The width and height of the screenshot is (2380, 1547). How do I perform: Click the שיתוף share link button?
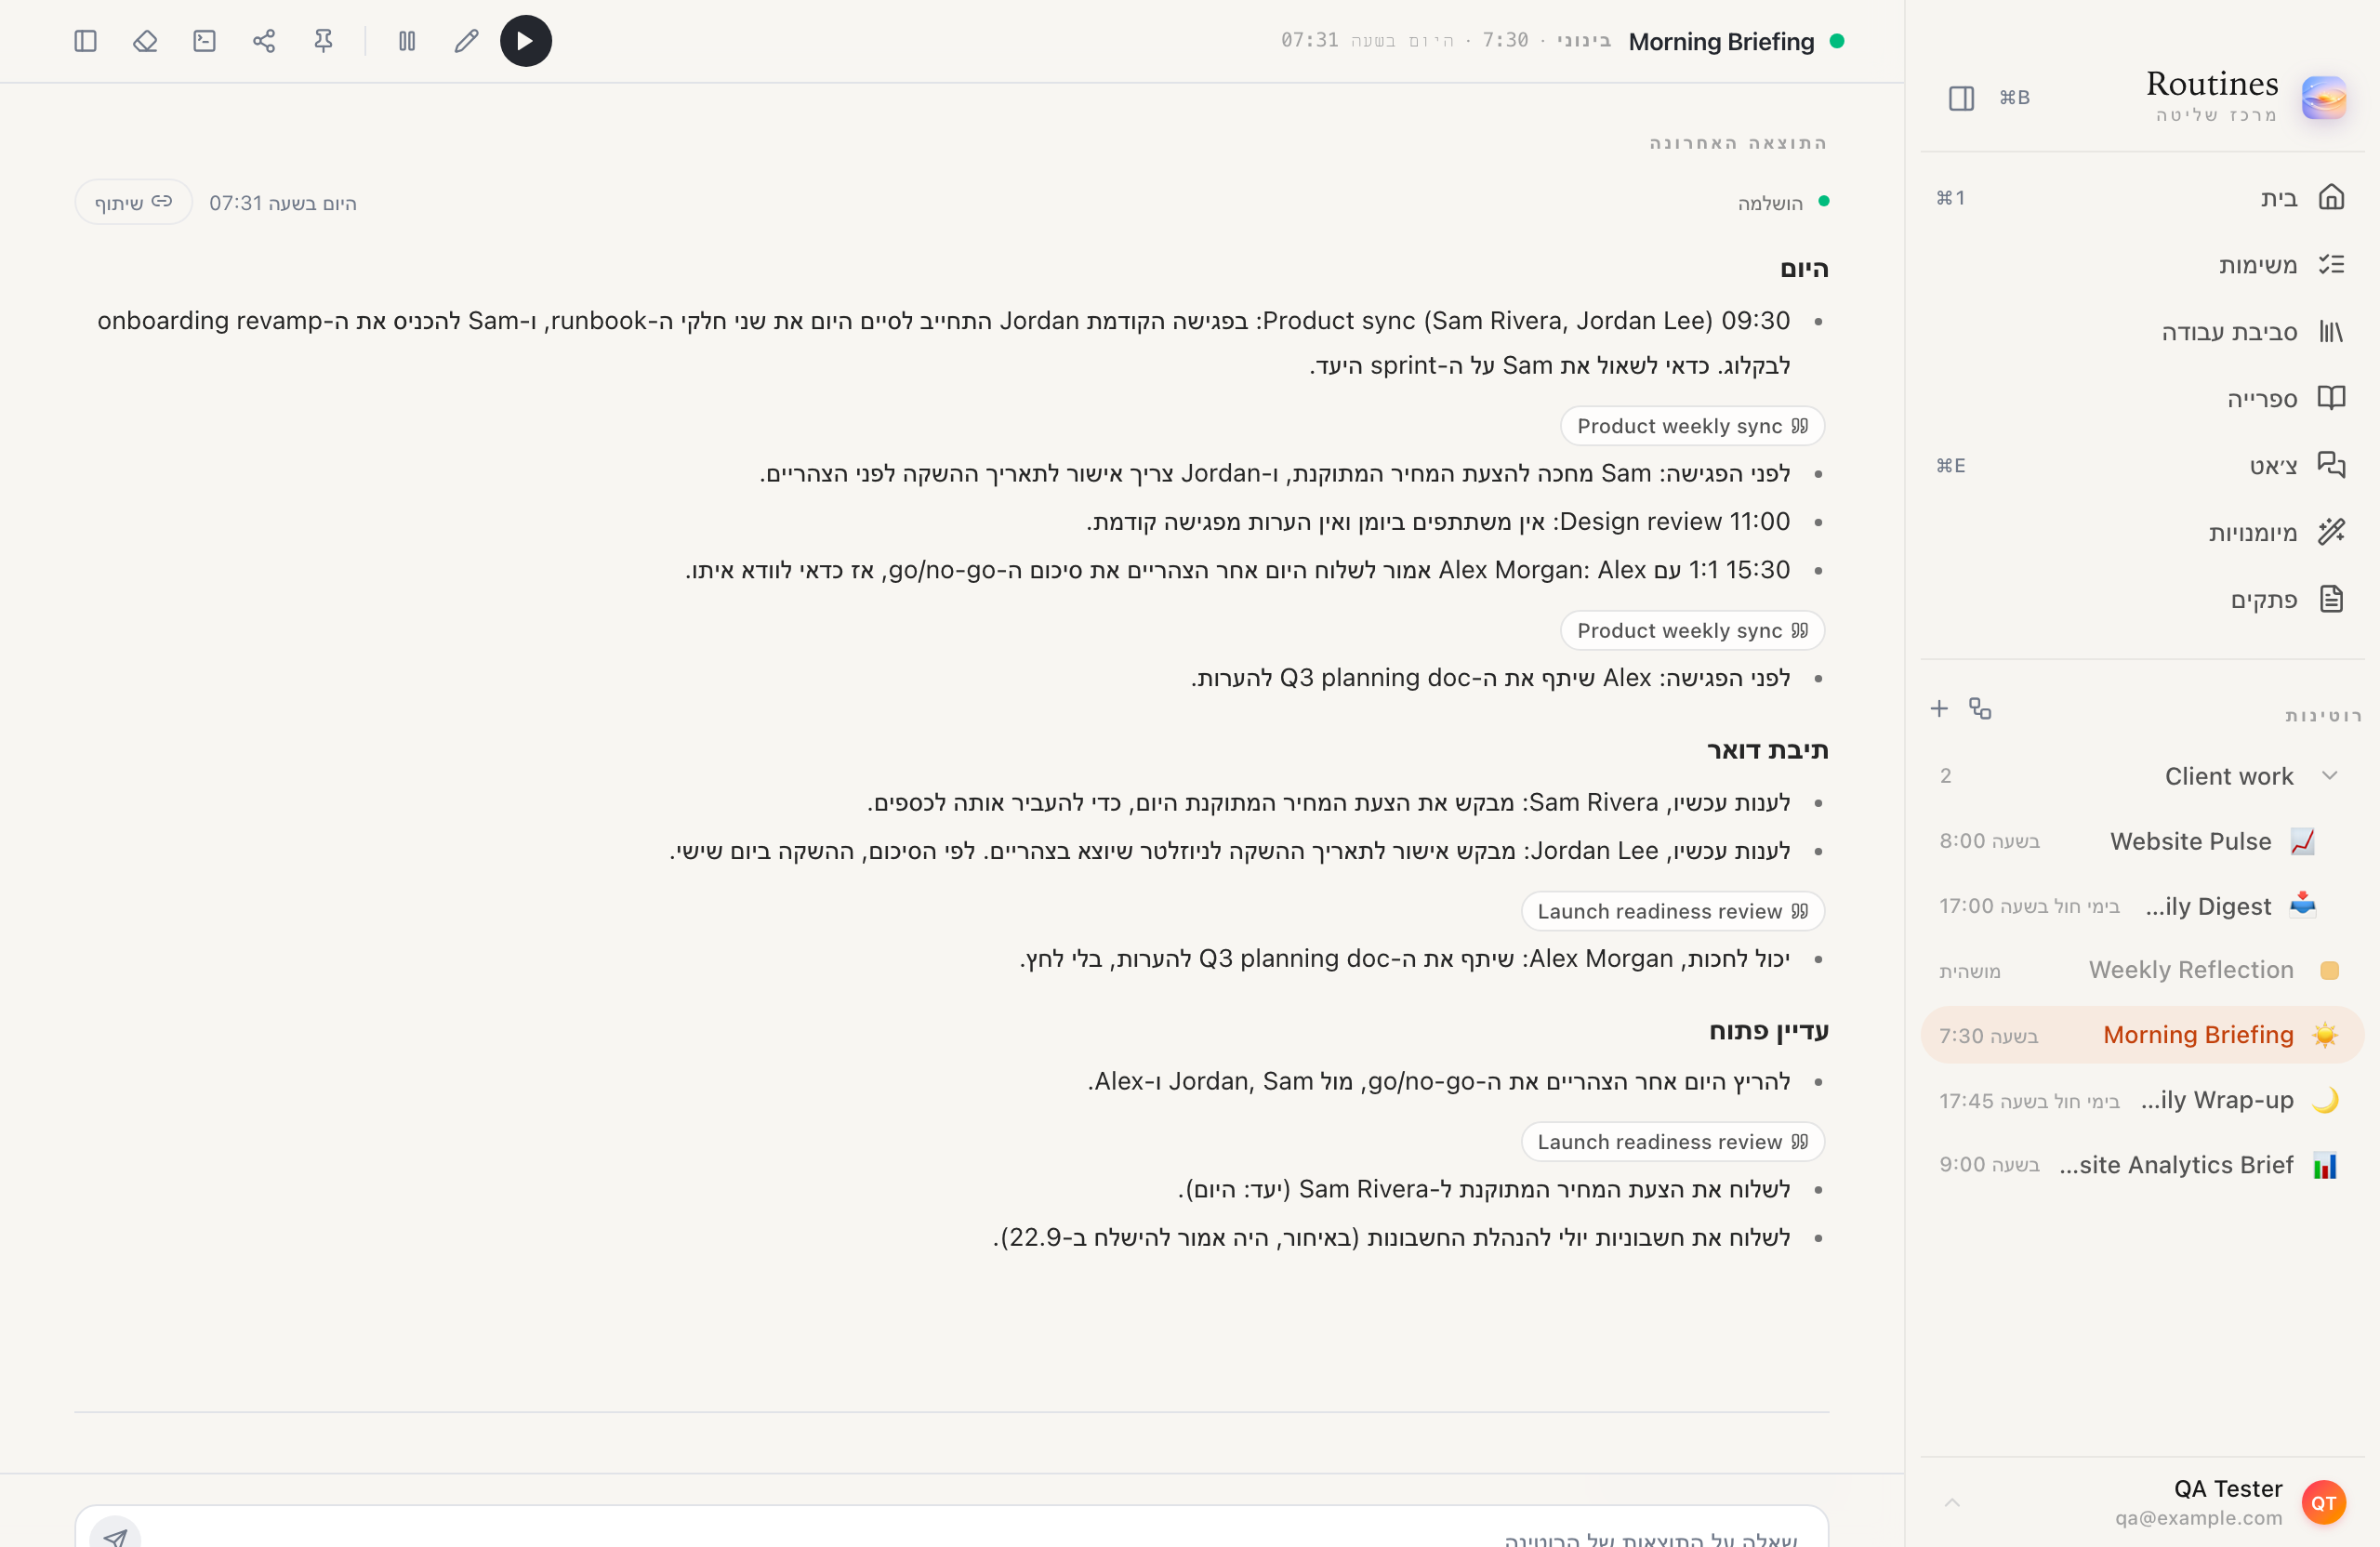pyautogui.click(x=133, y=202)
